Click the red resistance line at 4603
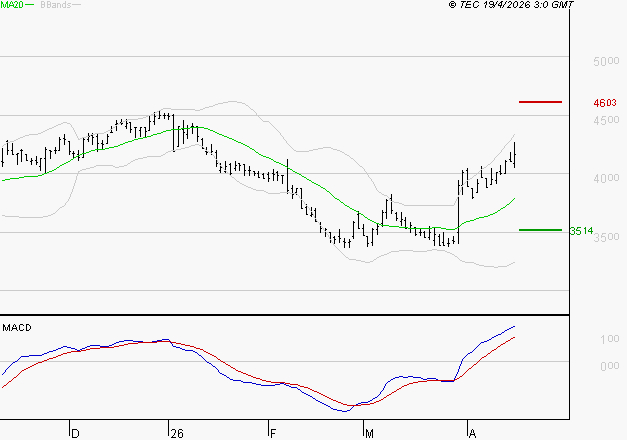 (x=540, y=102)
